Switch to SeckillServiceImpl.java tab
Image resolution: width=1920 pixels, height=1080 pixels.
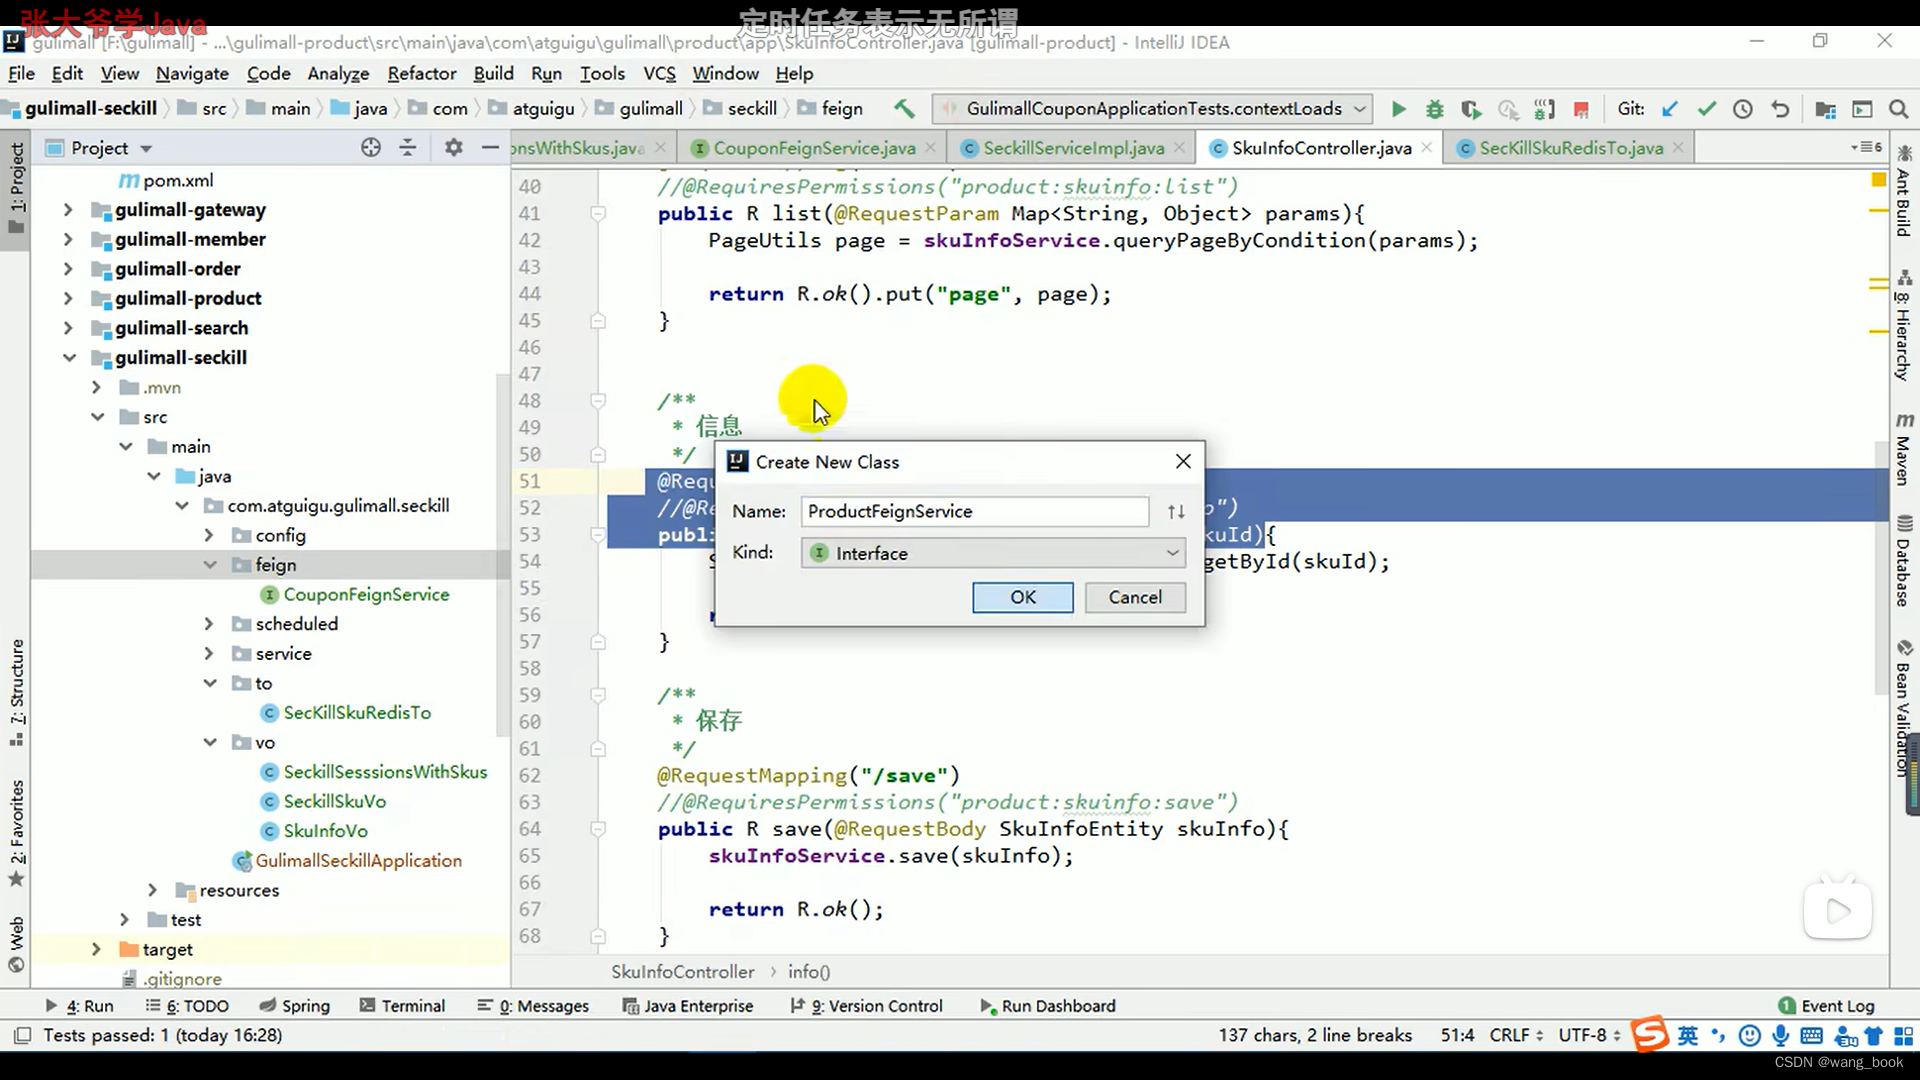1072,148
